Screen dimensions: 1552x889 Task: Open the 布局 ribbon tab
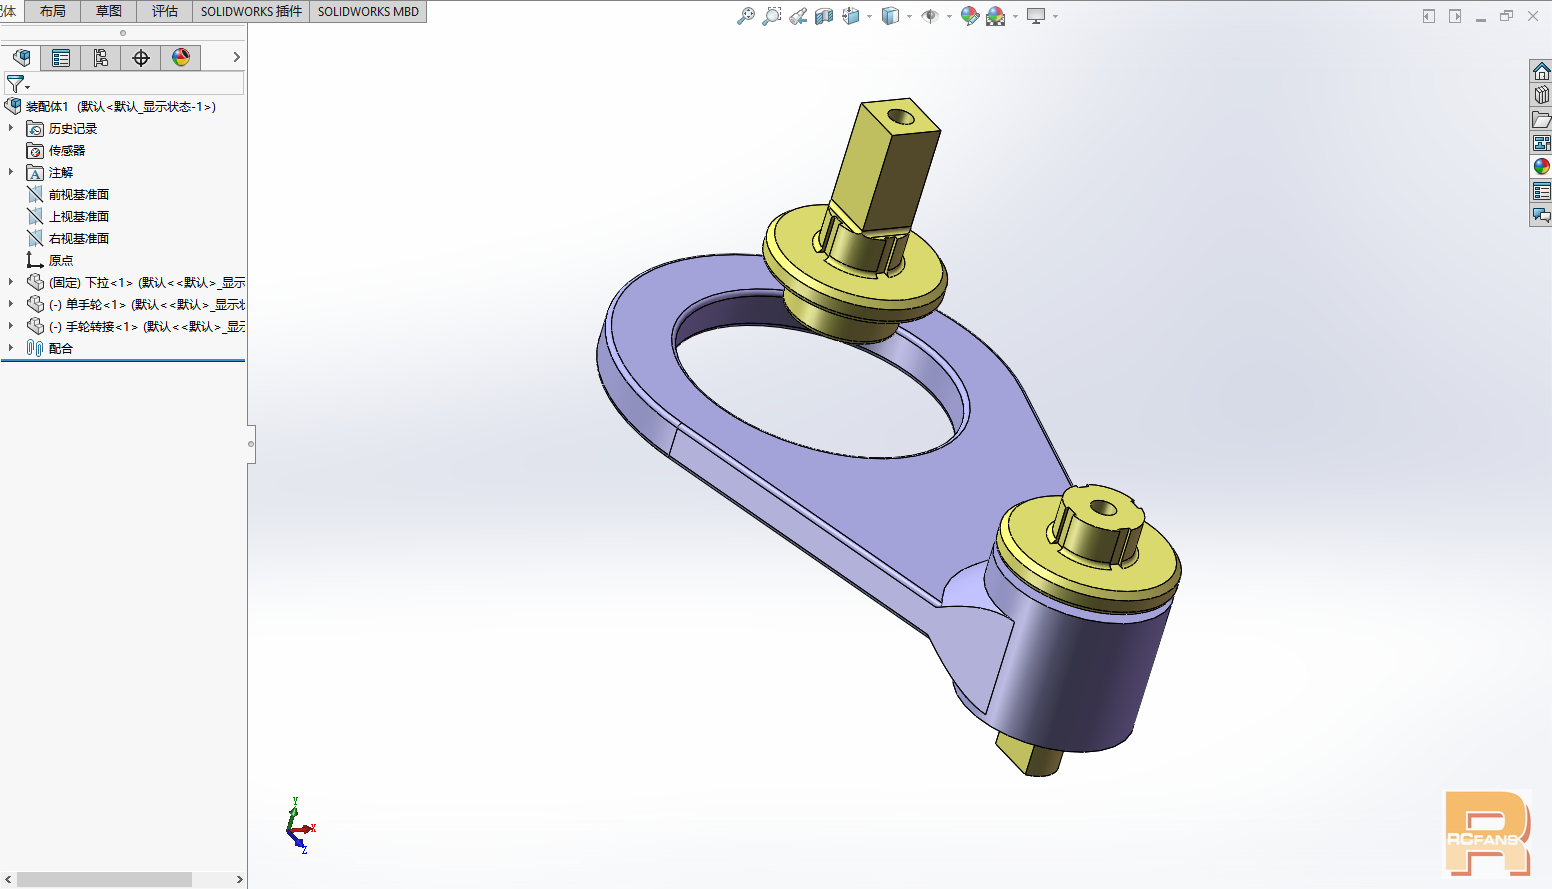(x=53, y=11)
